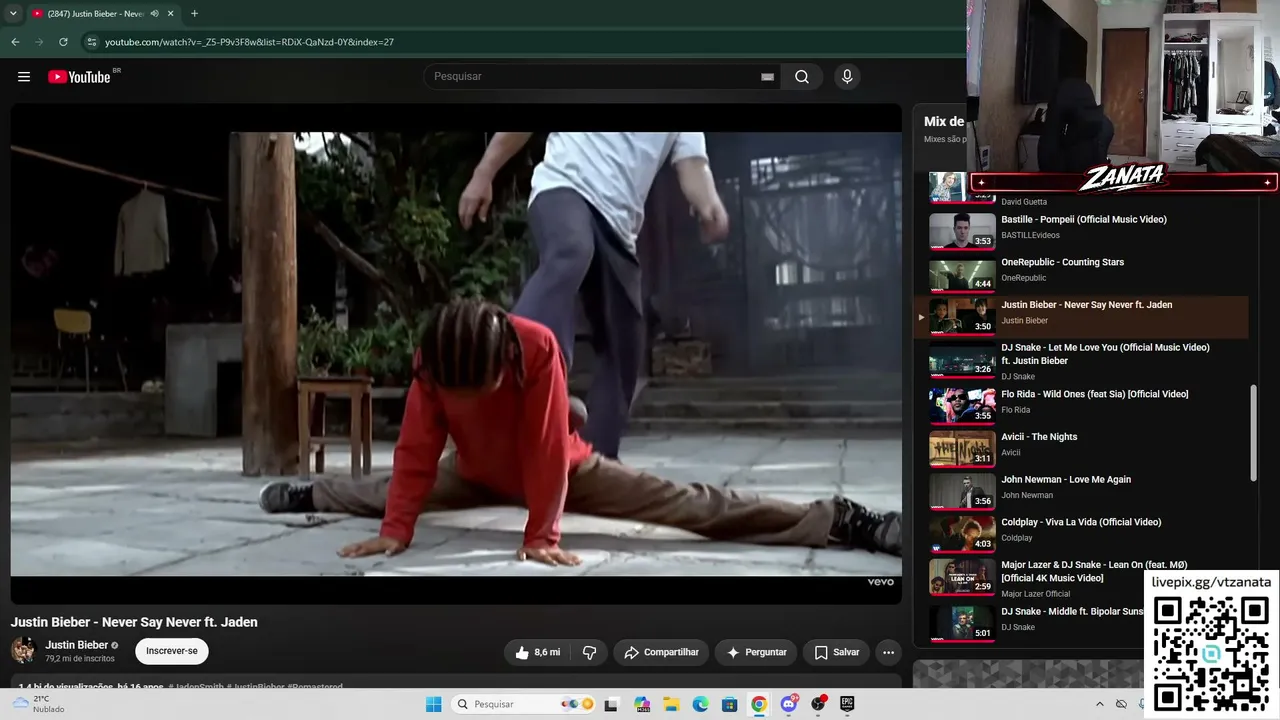Open the Counting Stars thumbnail
The width and height of the screenshot is (1280, 720).
click(x=962, y=274)
